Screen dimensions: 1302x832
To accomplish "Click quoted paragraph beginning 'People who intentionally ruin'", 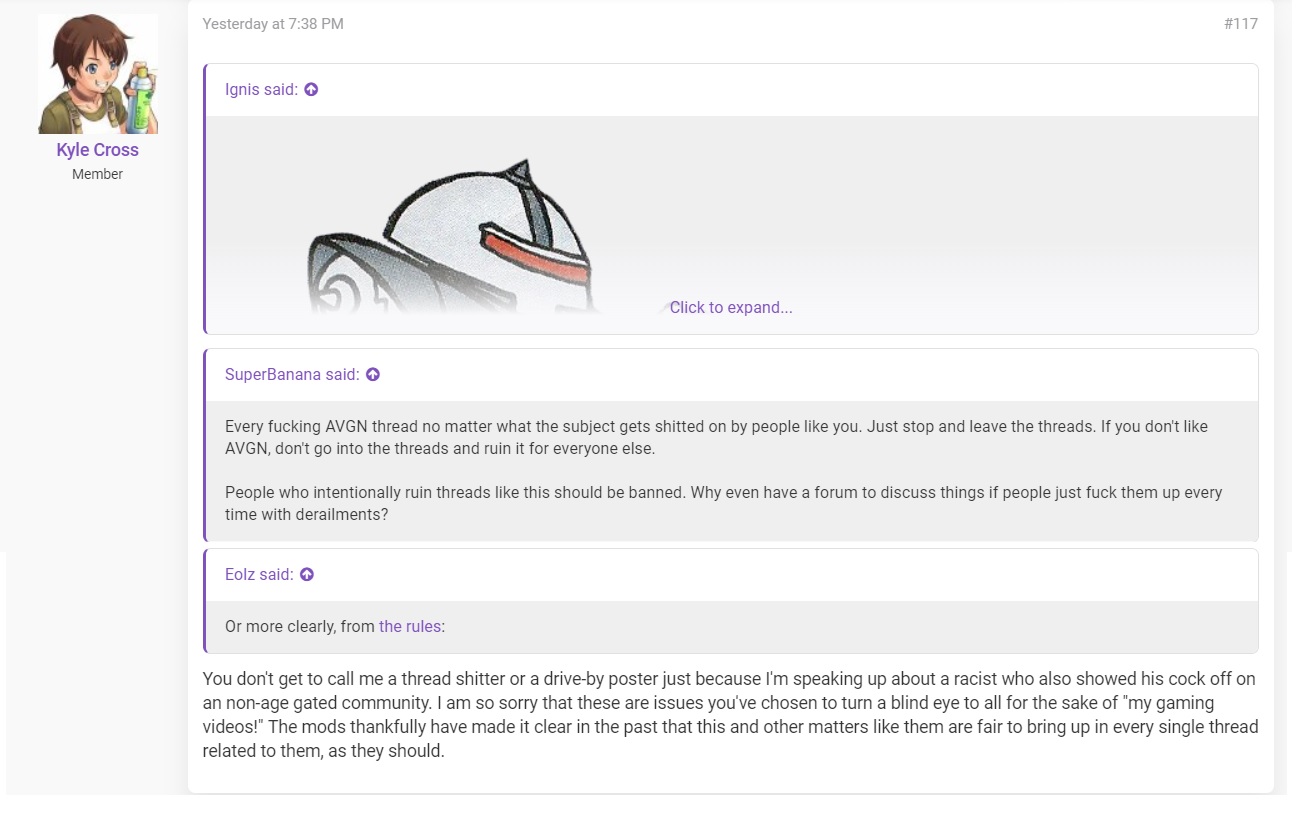I will [x=724, y=504].
